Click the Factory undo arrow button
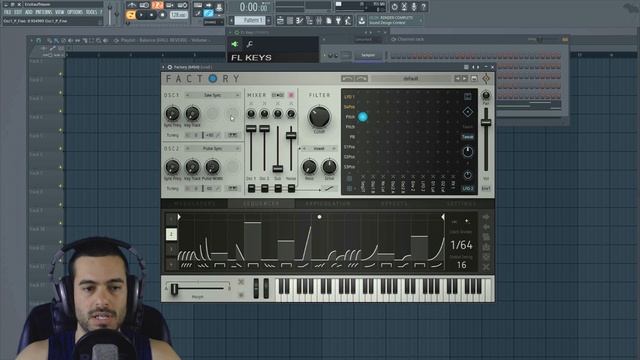Screen dimensions: 640x360 pos(347,78)
